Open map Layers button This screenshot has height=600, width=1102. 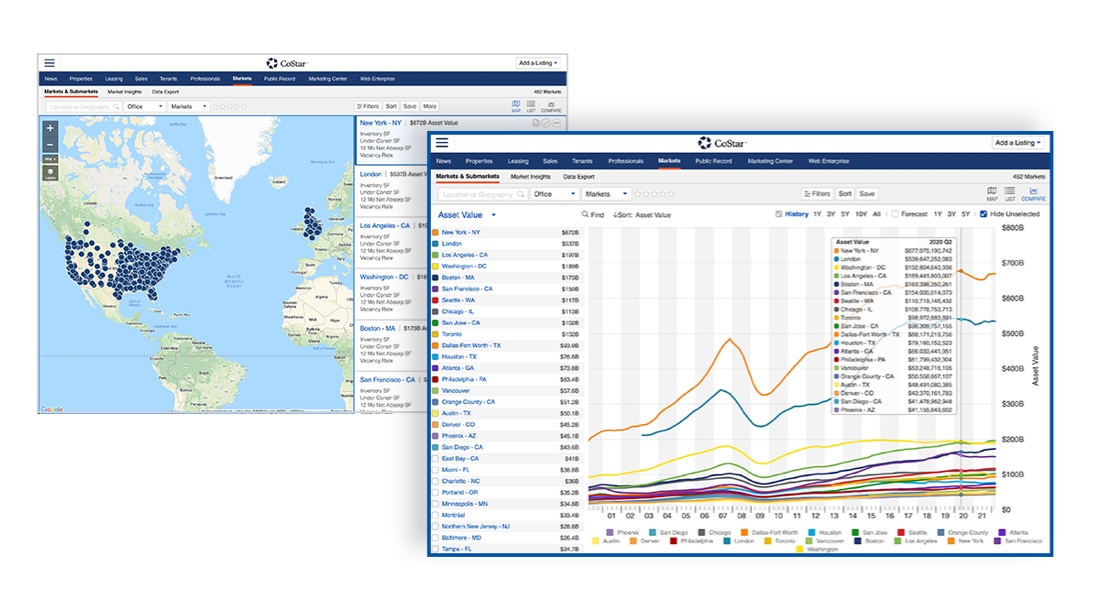click(50, 174)
